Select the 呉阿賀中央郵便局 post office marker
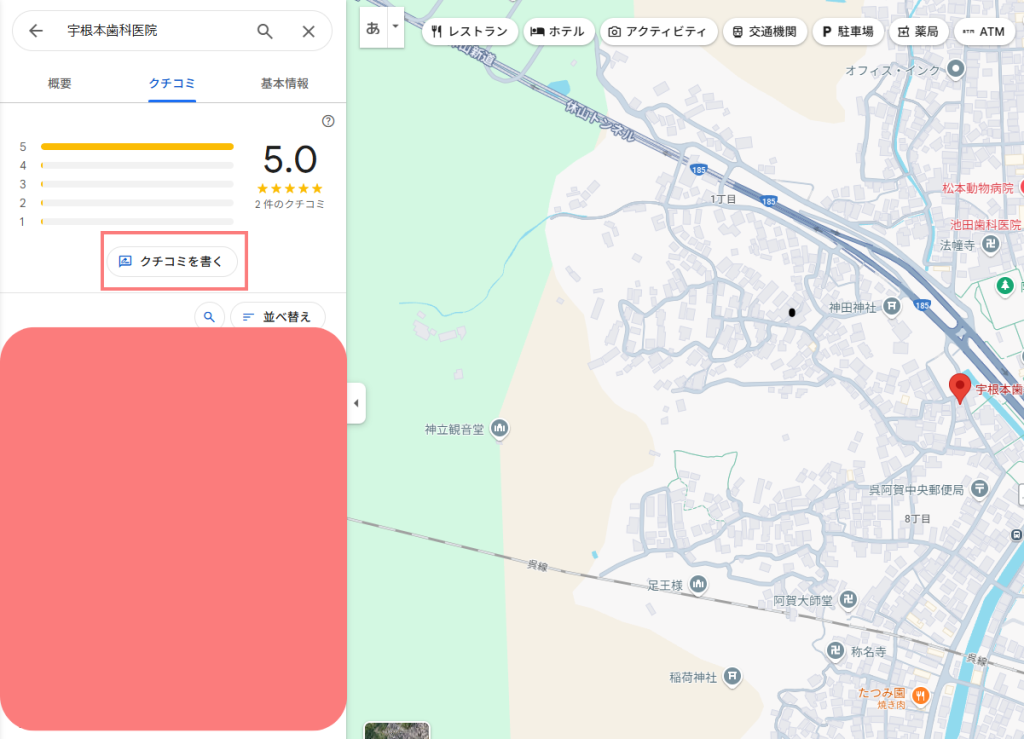The height and width of the screenshot is (739, 1024). [978, 489]
